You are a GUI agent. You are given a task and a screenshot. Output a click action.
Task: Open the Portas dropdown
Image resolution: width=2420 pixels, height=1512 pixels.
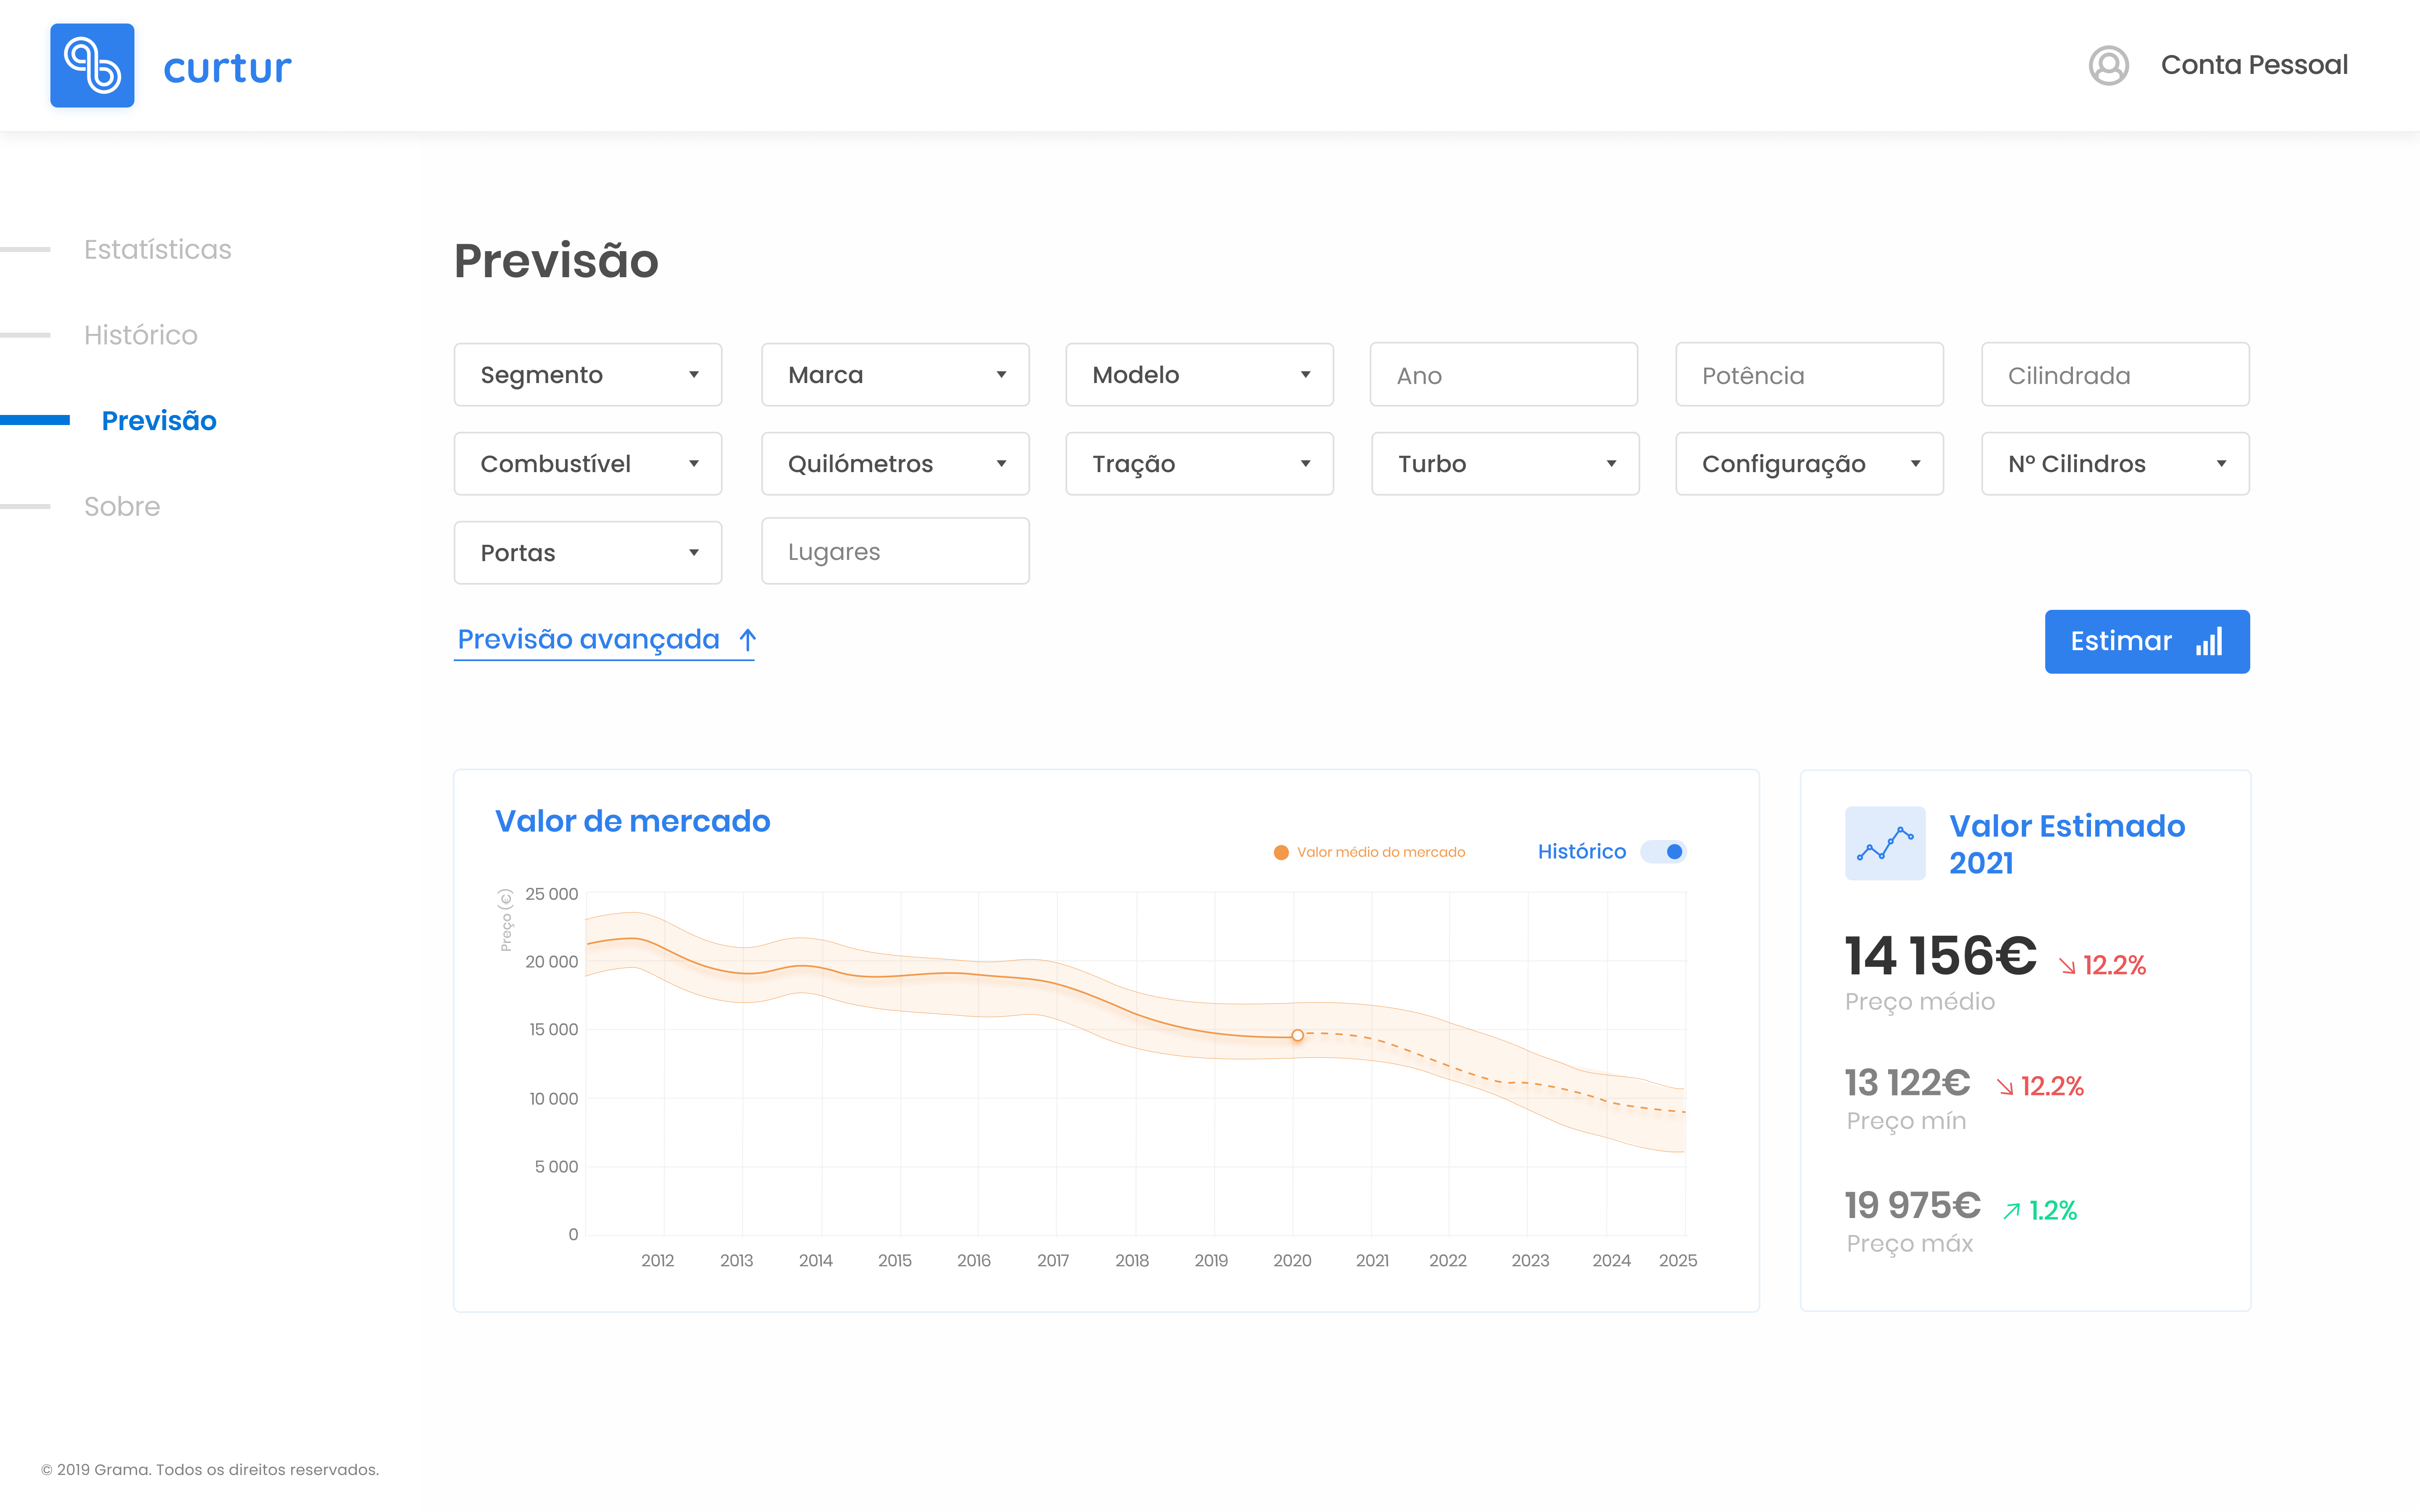(x=588, y=553)
